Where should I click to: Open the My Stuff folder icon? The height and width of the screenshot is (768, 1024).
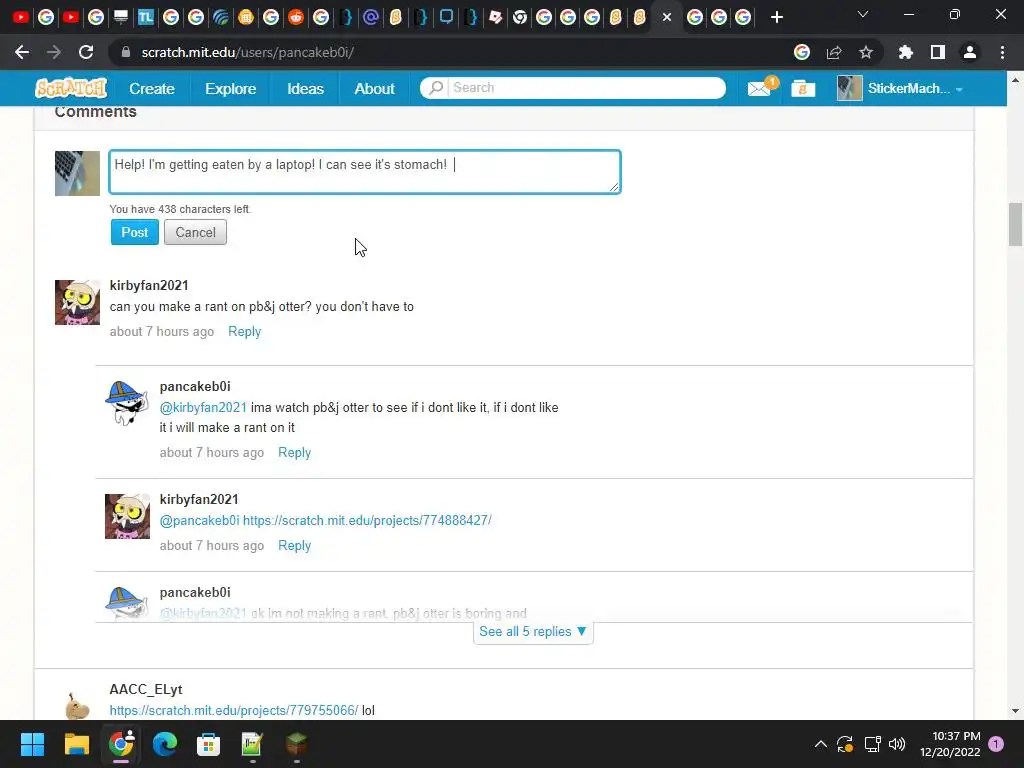[803, 88]
